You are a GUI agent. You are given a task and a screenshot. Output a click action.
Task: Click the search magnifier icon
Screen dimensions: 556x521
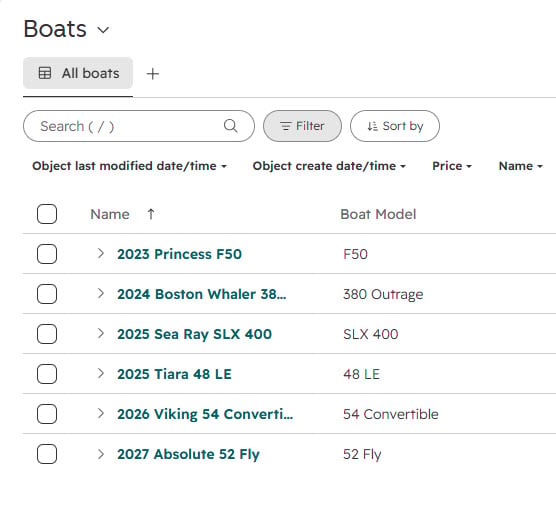[x=230, y=126]
